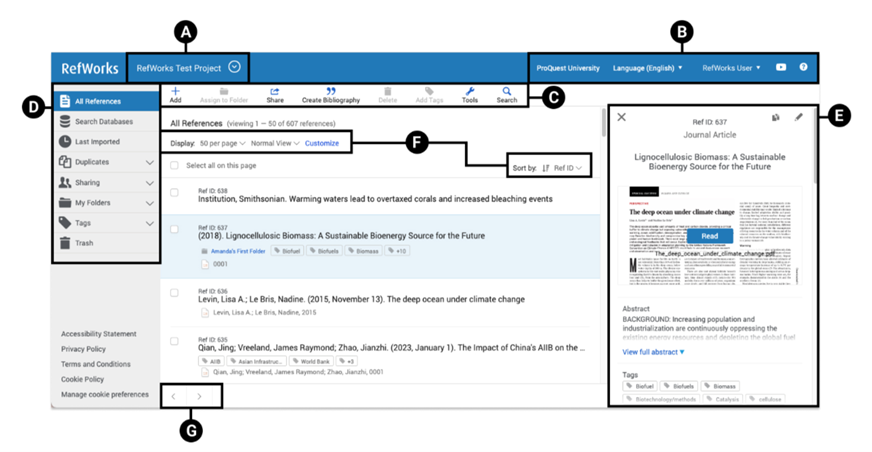Expand the Duplicates sidebar section
The height and width of the screenshot is (452, 872).
tap(150, 162)
